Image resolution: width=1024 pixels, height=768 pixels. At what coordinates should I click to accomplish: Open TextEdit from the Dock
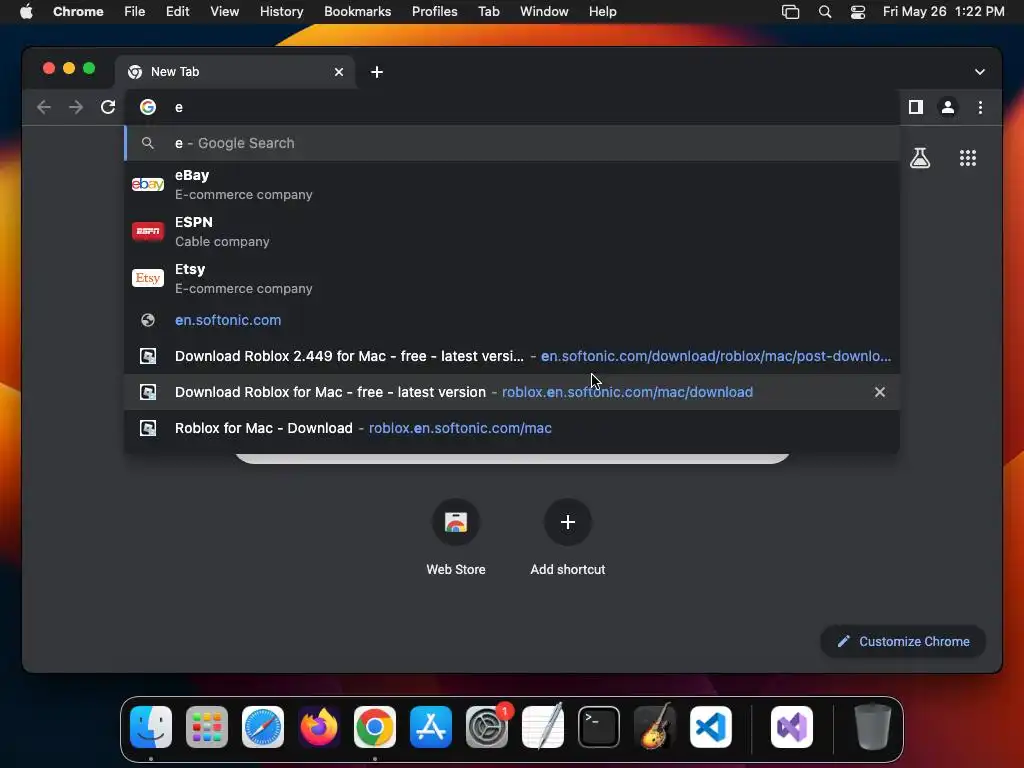[x=543, y=727]
